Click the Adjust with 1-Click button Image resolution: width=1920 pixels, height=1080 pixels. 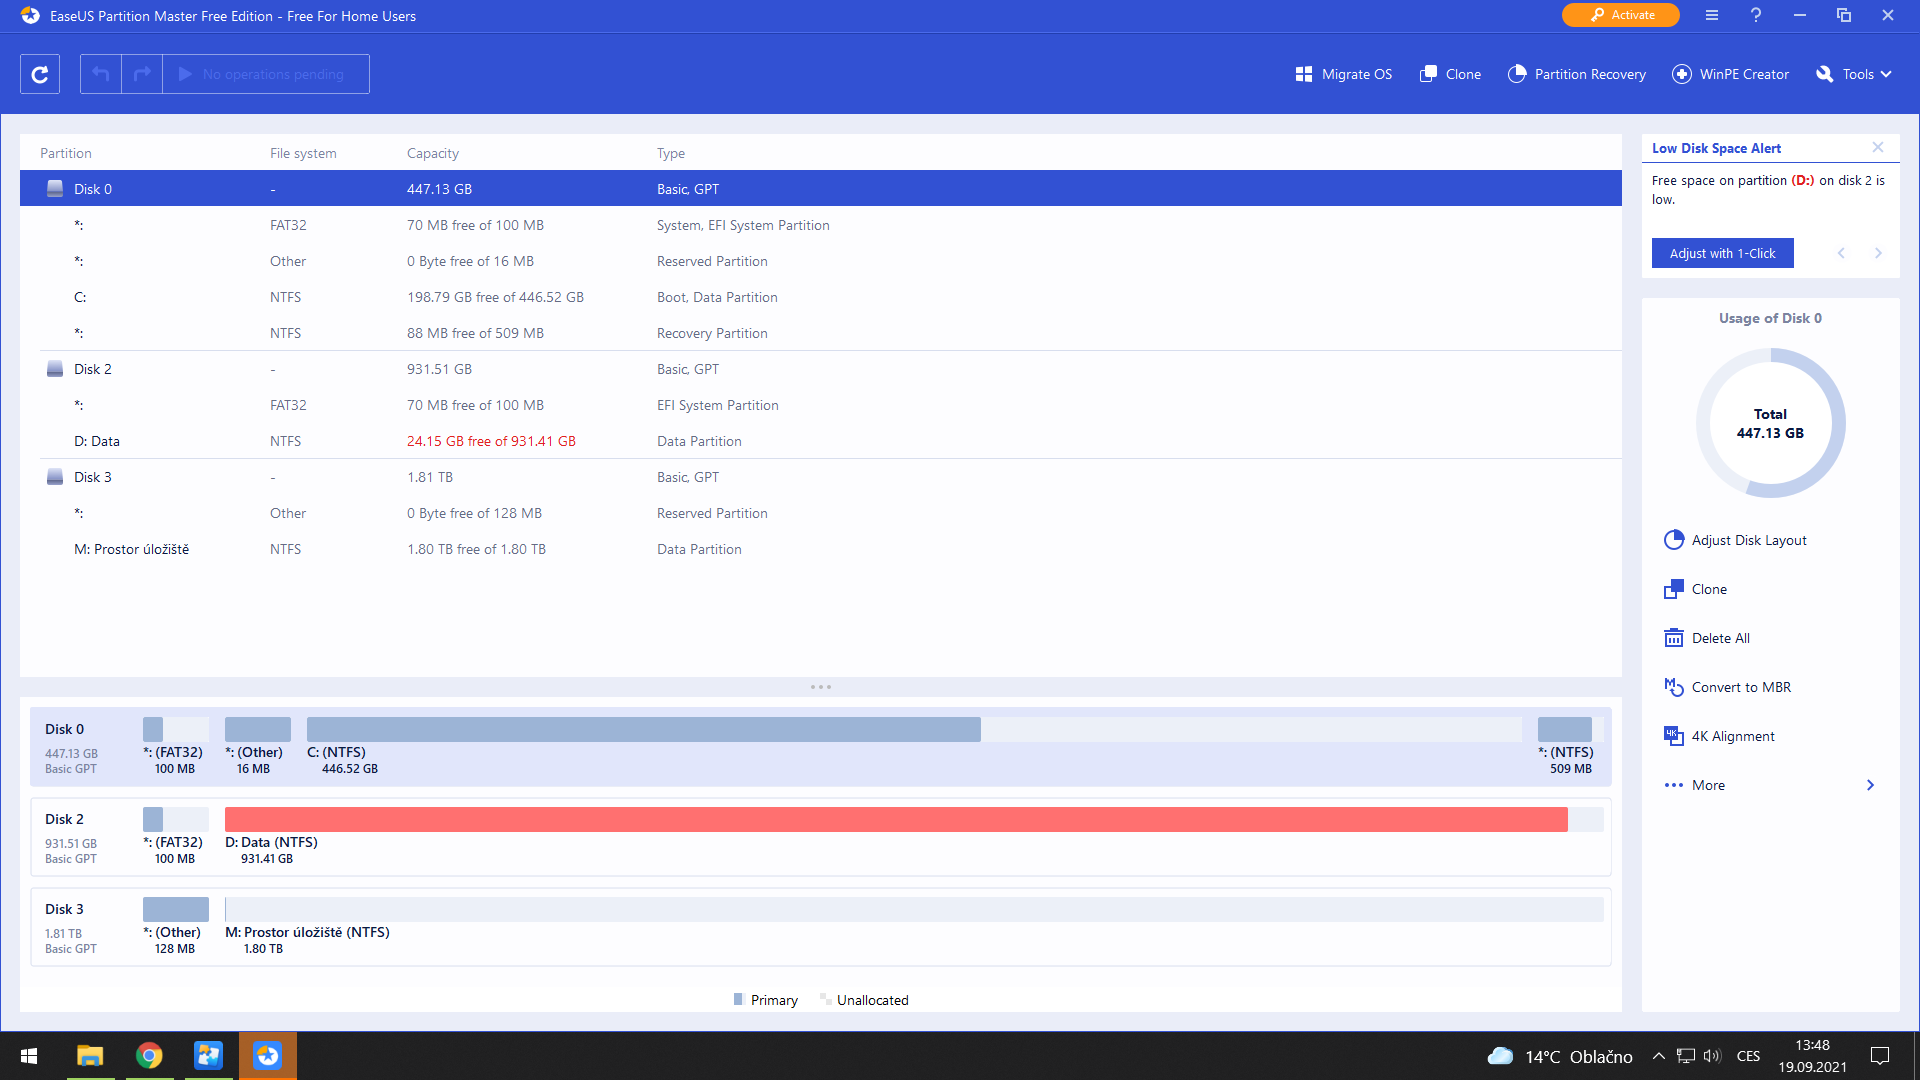(x=1722, y=253)
